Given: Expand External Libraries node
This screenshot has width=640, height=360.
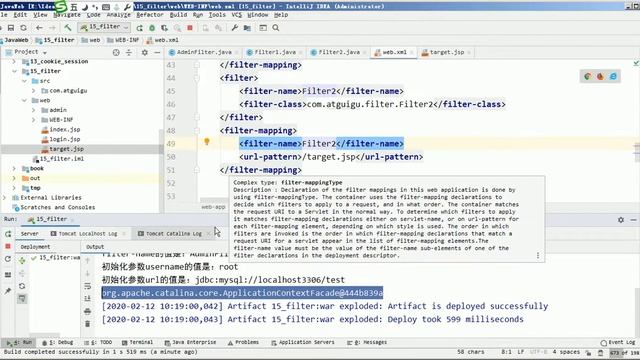Looking at the screenshot, I should tap(5, 198).
